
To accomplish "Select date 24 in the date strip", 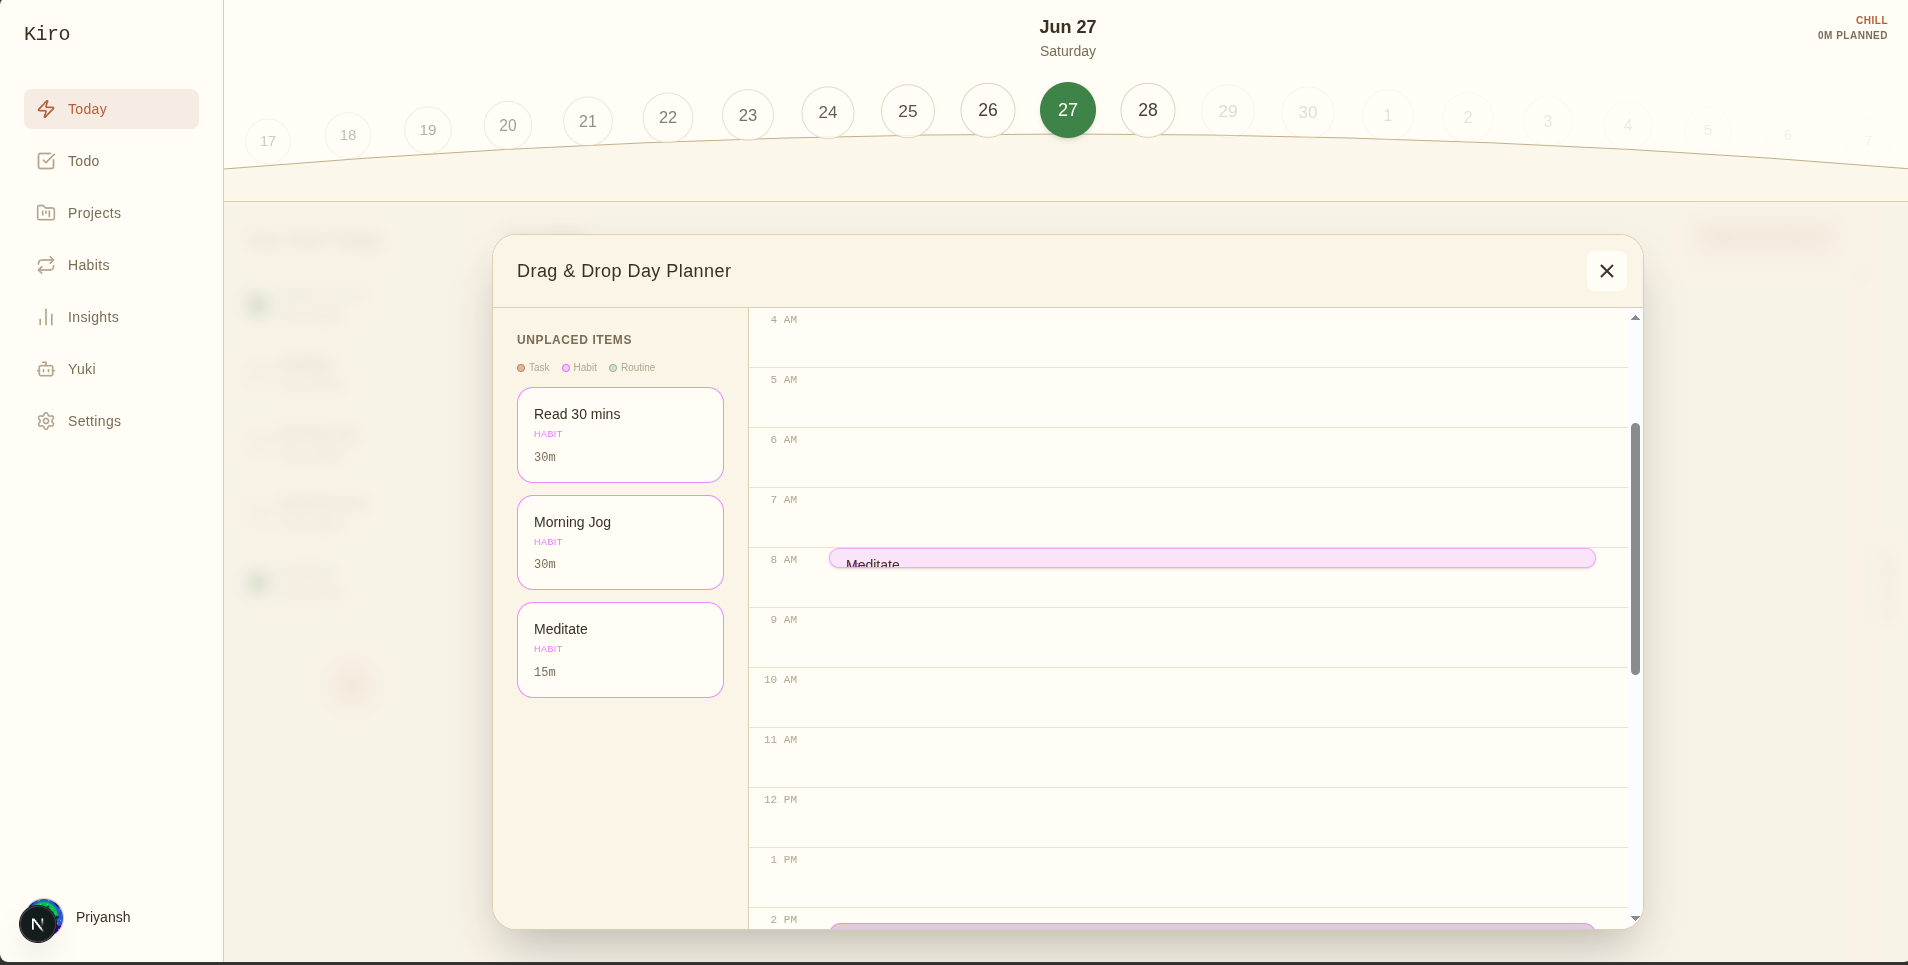I will point(828,112).
